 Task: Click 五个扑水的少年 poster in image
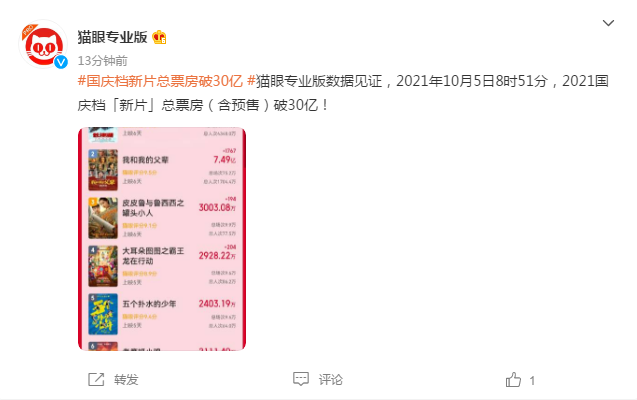pos(103,314)
